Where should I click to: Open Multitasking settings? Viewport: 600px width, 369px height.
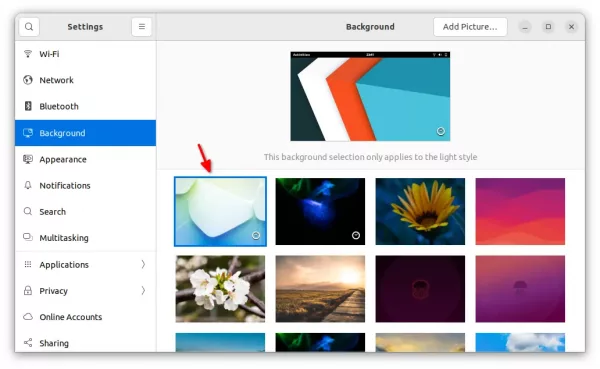[x=85, y=238]
